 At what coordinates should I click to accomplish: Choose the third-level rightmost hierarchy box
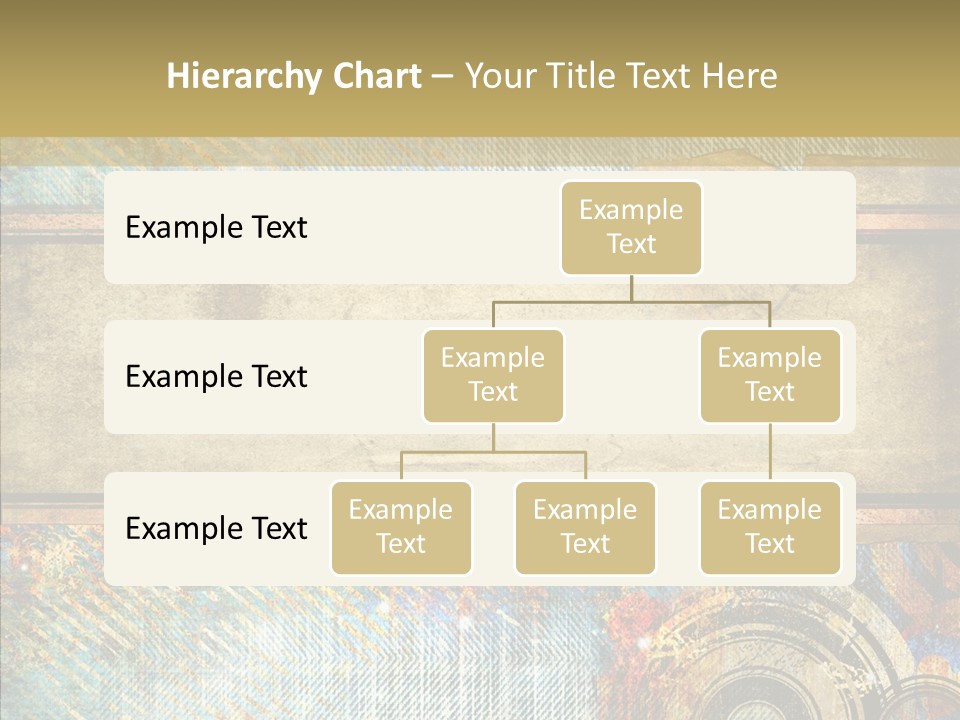tap(770, 528)
